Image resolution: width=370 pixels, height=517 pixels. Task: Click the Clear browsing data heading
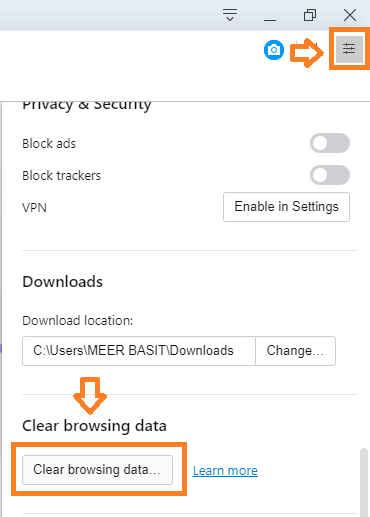[94, 426]
